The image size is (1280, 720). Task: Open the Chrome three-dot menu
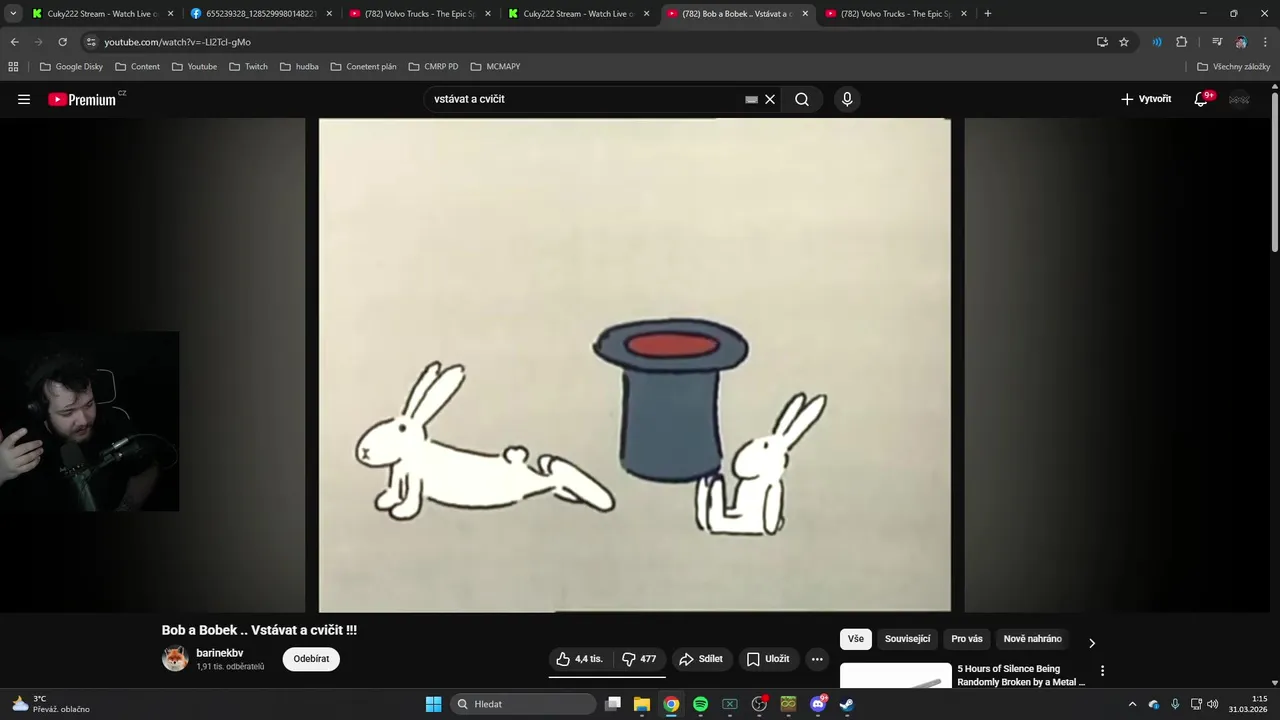click(x=1264, y=42)
